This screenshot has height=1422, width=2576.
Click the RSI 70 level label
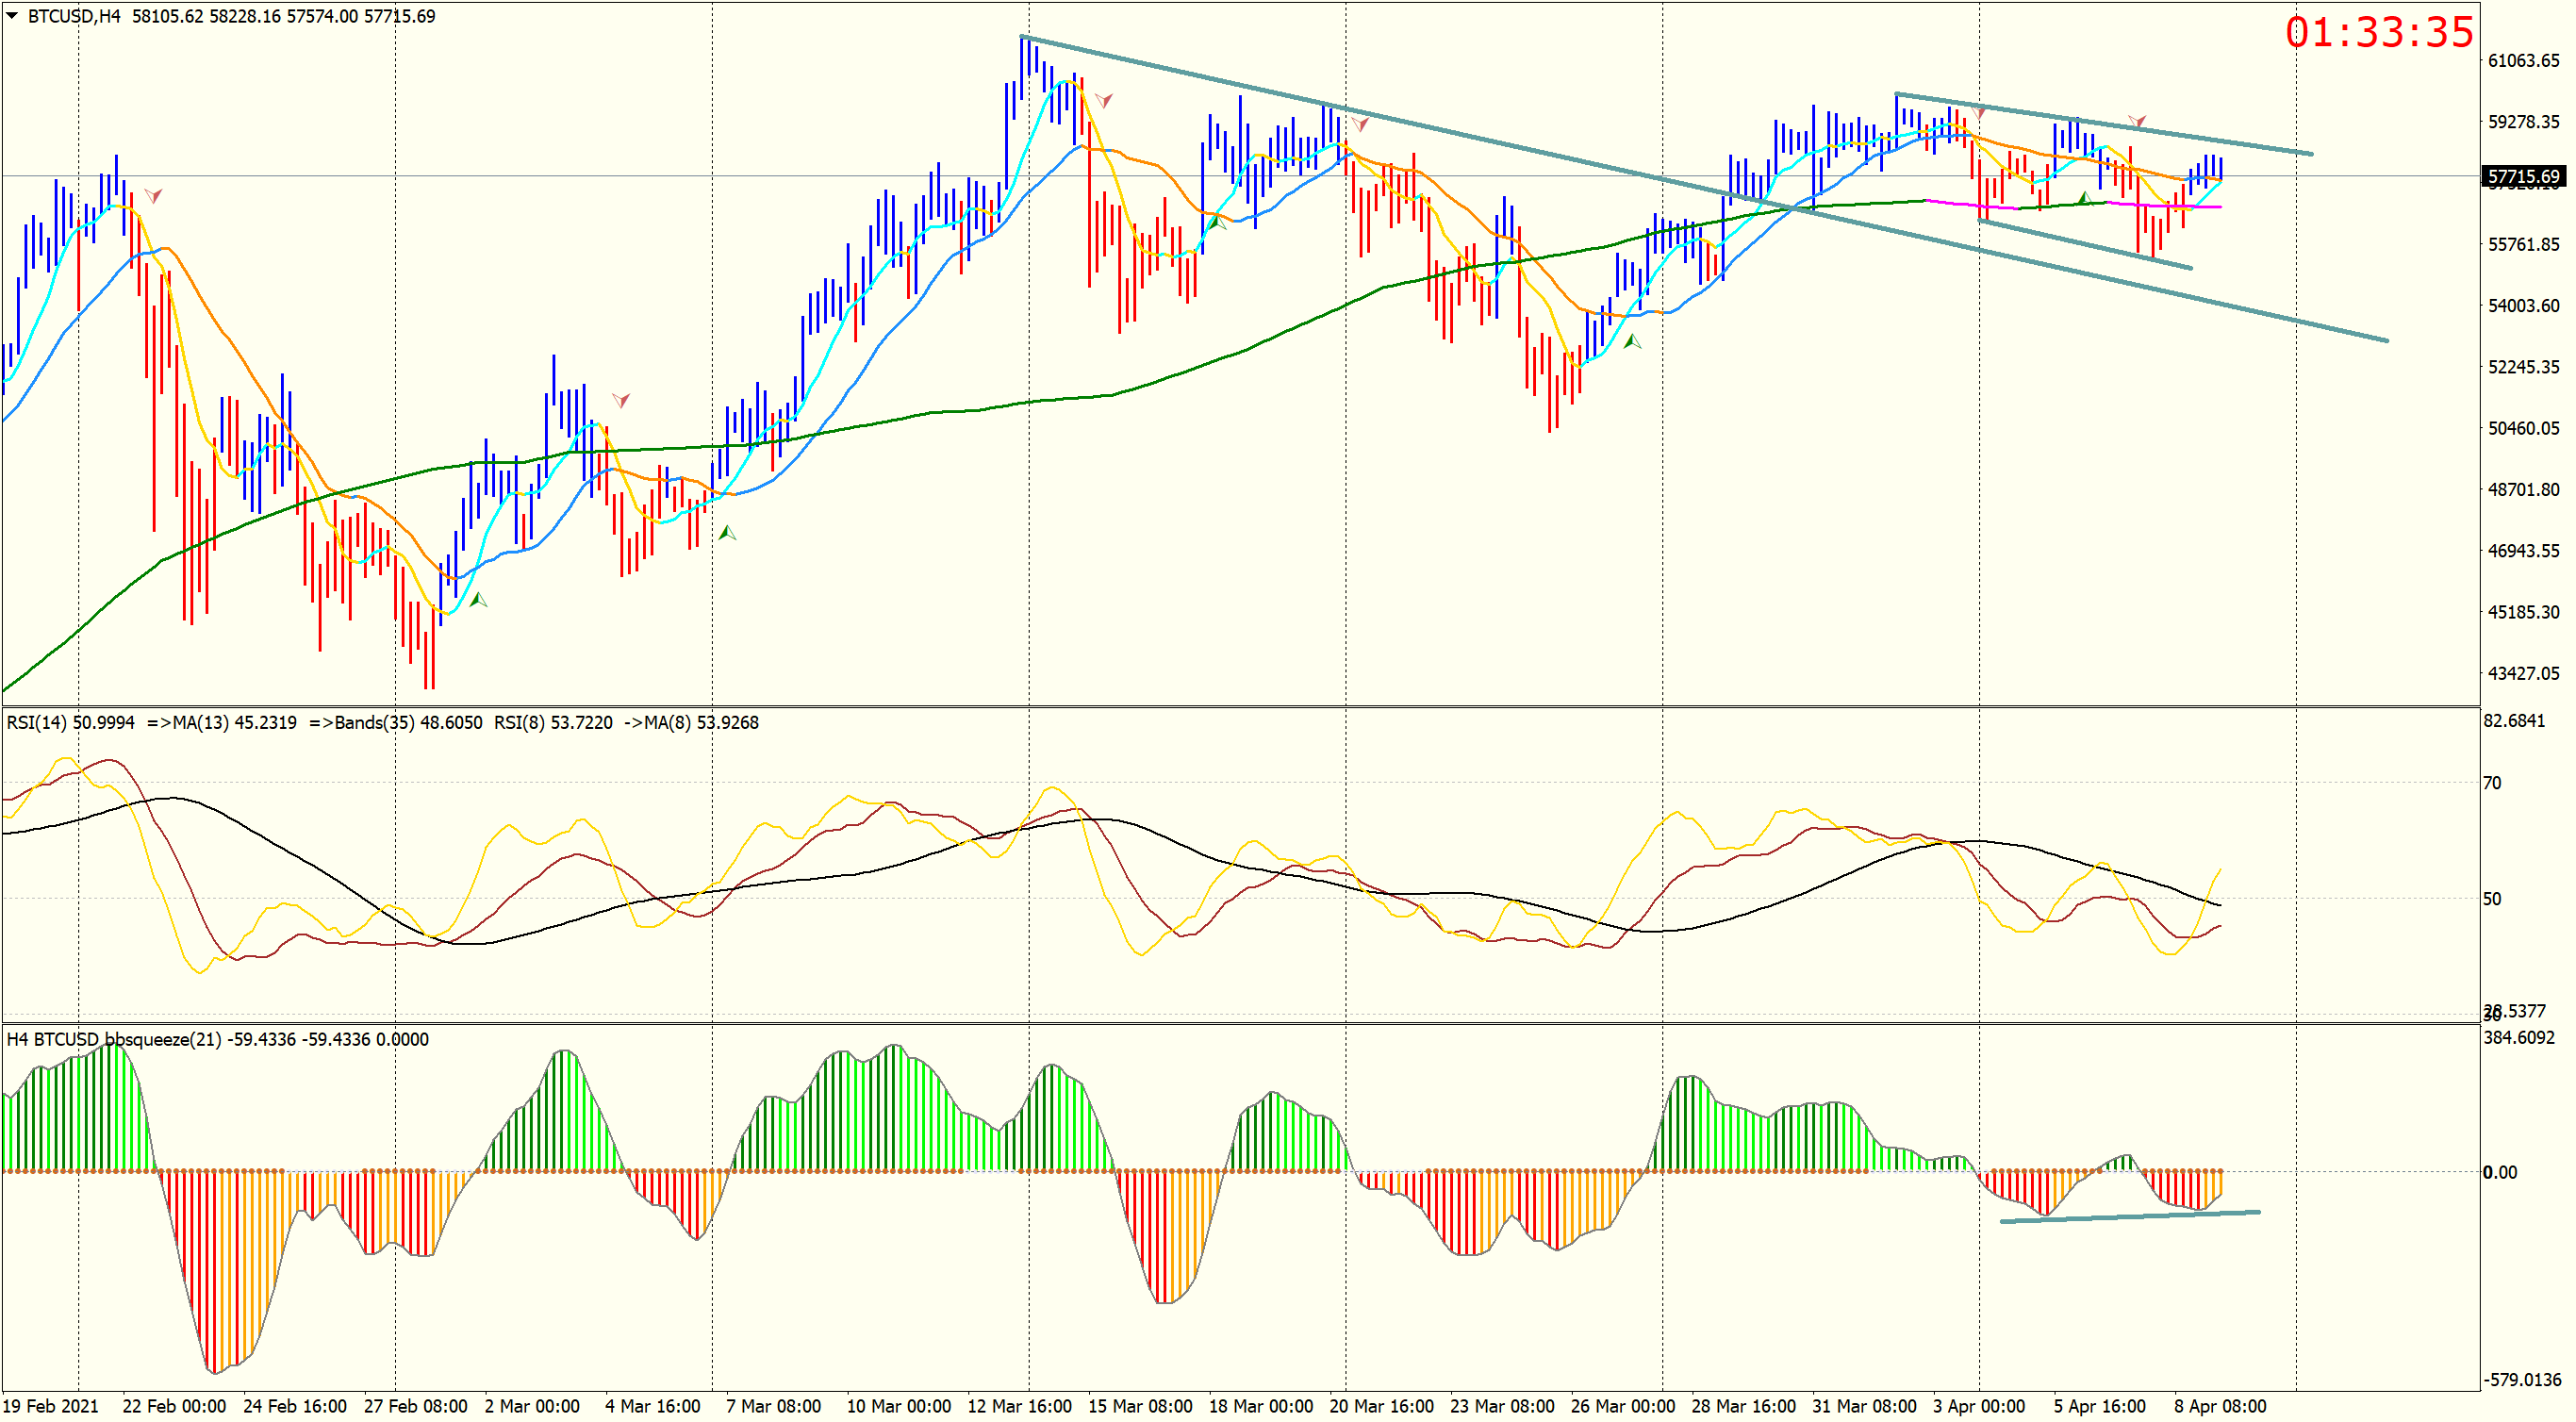tap(2492, 783)
